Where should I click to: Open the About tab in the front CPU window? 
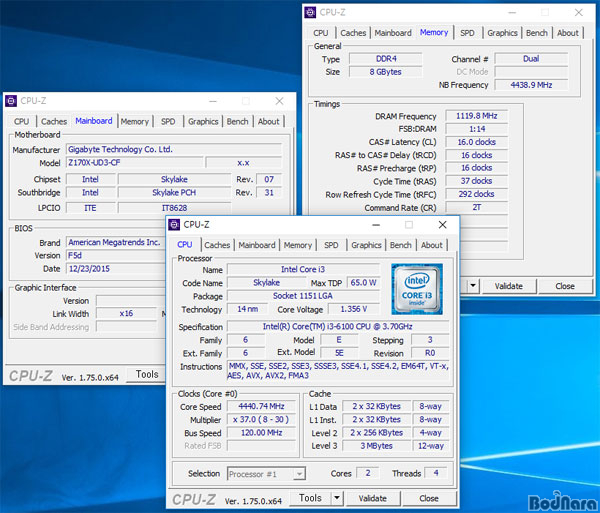pyautogui.click(x=432, y=245)
